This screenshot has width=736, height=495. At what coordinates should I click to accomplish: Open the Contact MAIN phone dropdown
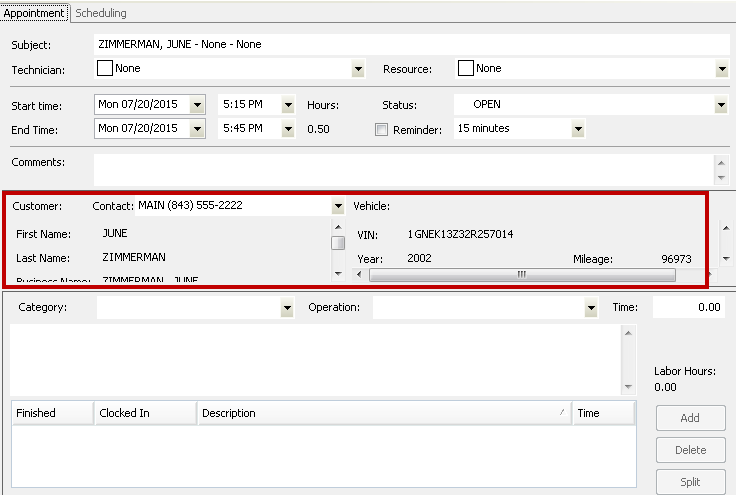pos(338,206)
